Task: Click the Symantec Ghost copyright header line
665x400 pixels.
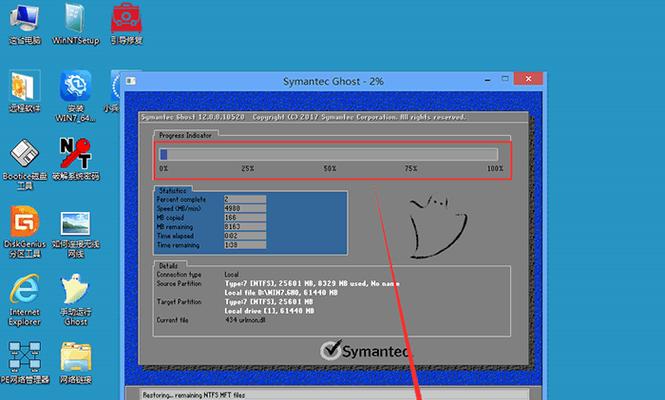Action: point(304,117)
